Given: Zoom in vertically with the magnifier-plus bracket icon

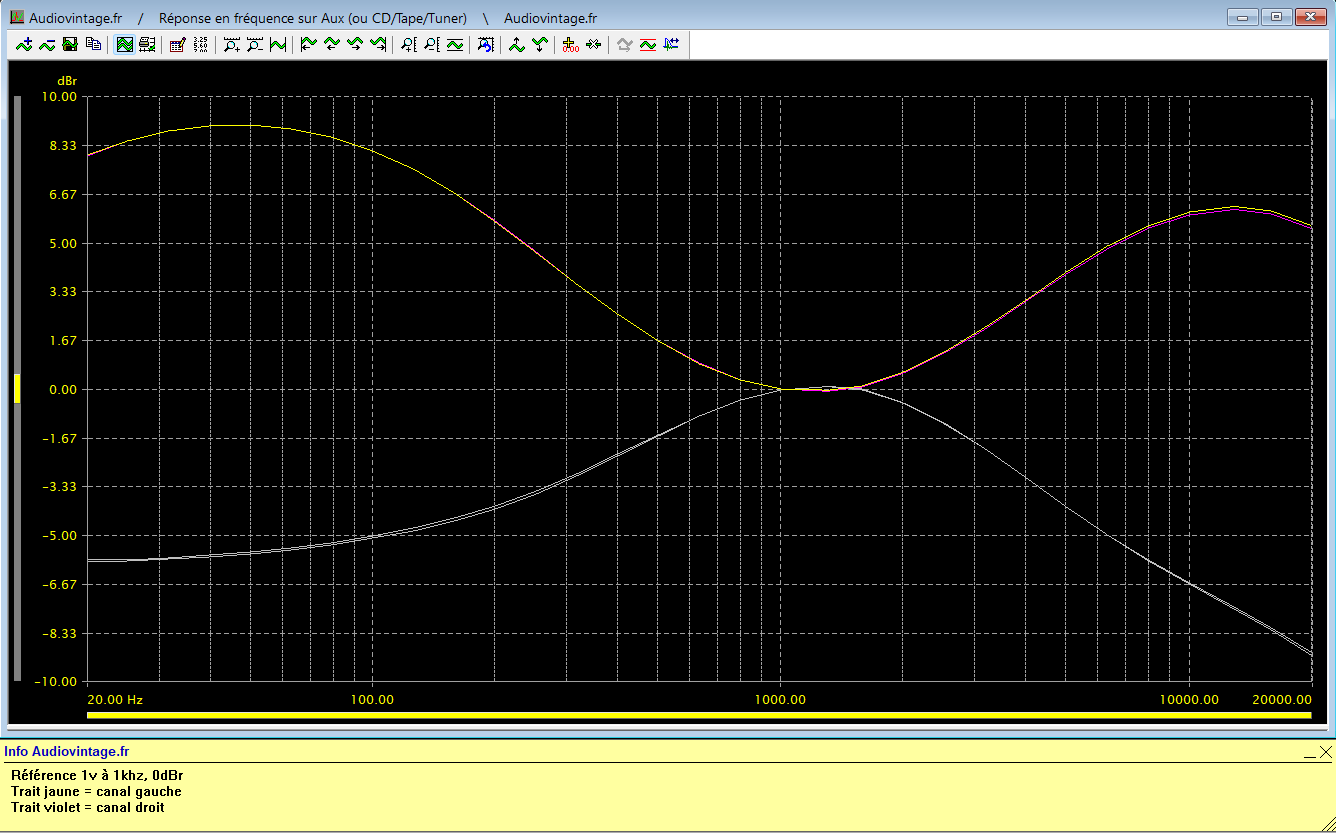Looking at the screenshot, I should pyautogui.click(x=408, y=44).
